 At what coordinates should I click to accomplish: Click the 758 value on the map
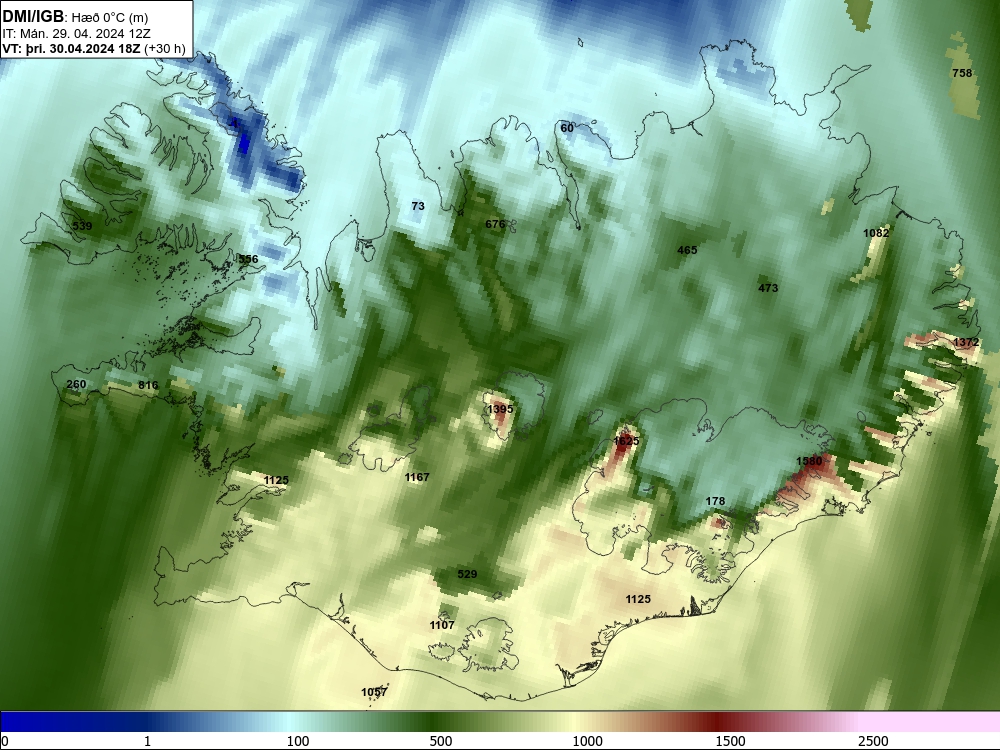[962, 73]
